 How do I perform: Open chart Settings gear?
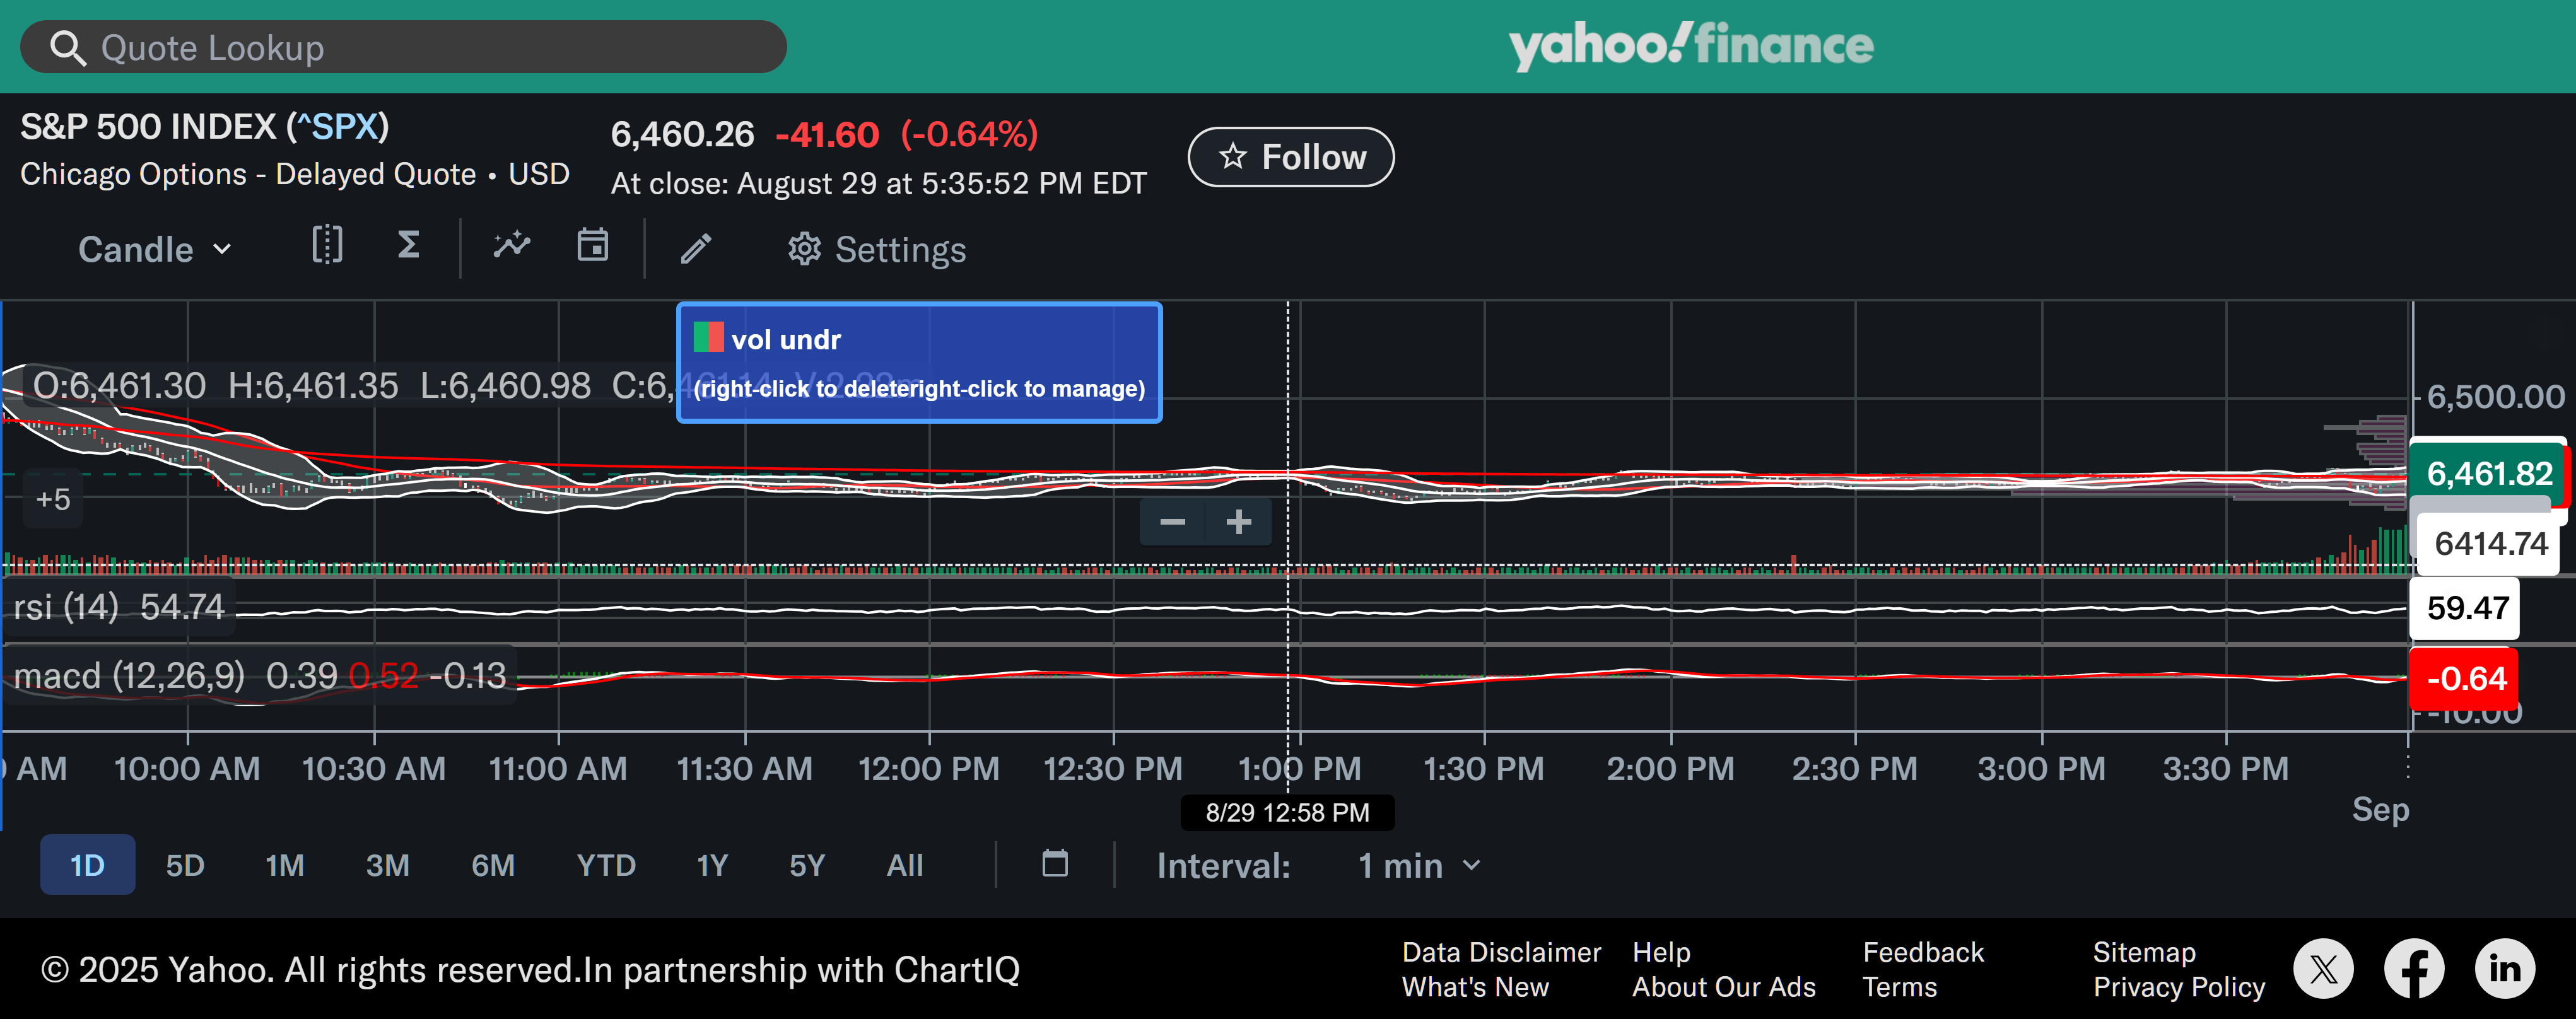pyautogui.click(x=876, y=249)
